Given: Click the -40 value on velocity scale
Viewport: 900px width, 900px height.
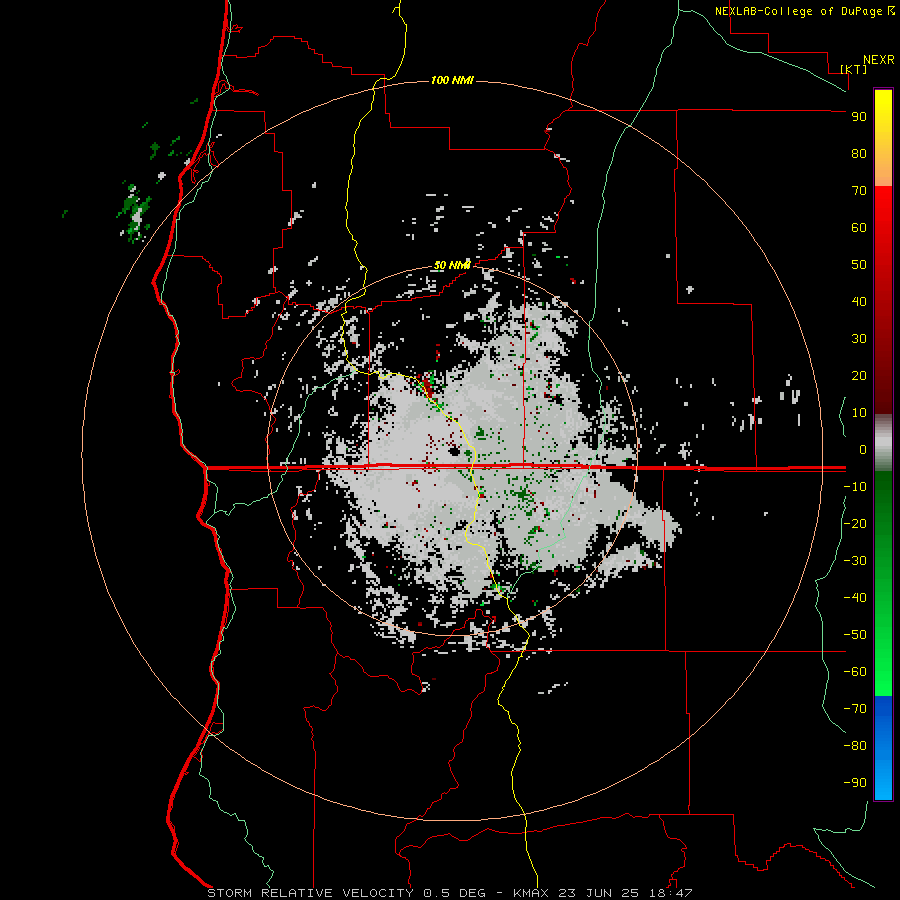Looking at the screenshot, I should 855,598.
